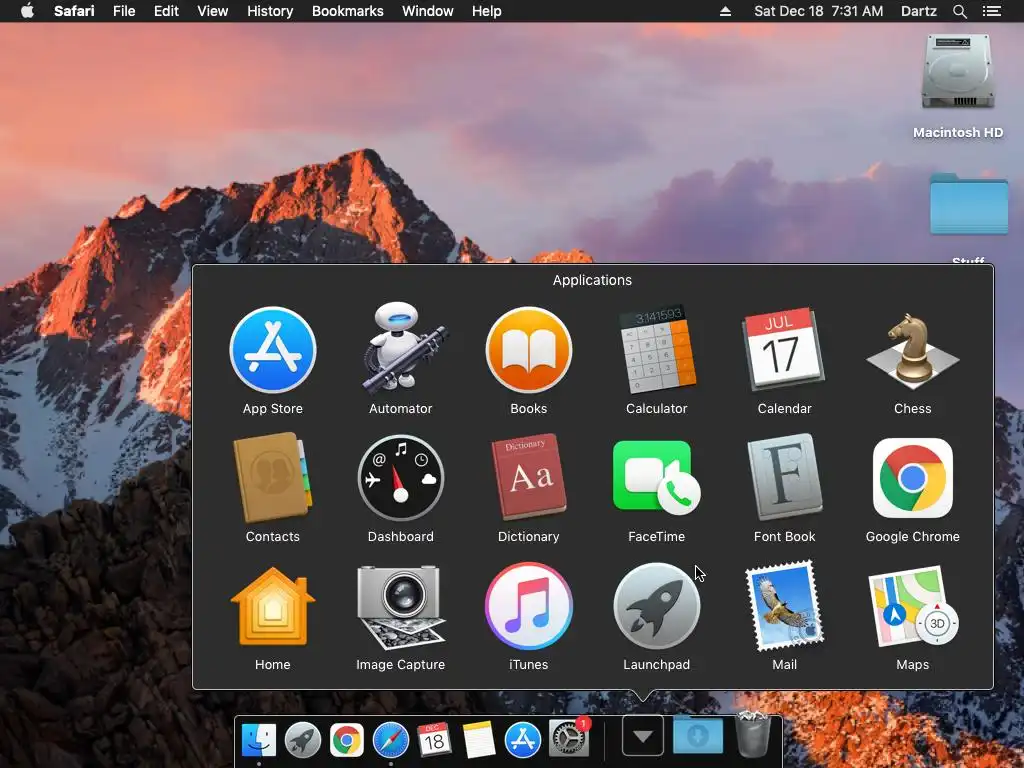Launch Google Chrome from Applications grid
Viewport: 1024px width, 768px height.
pos(912,478)
